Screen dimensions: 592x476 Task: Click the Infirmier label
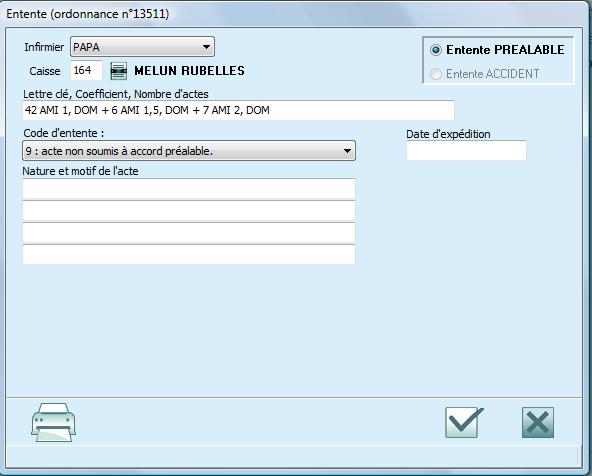[44, 47]
